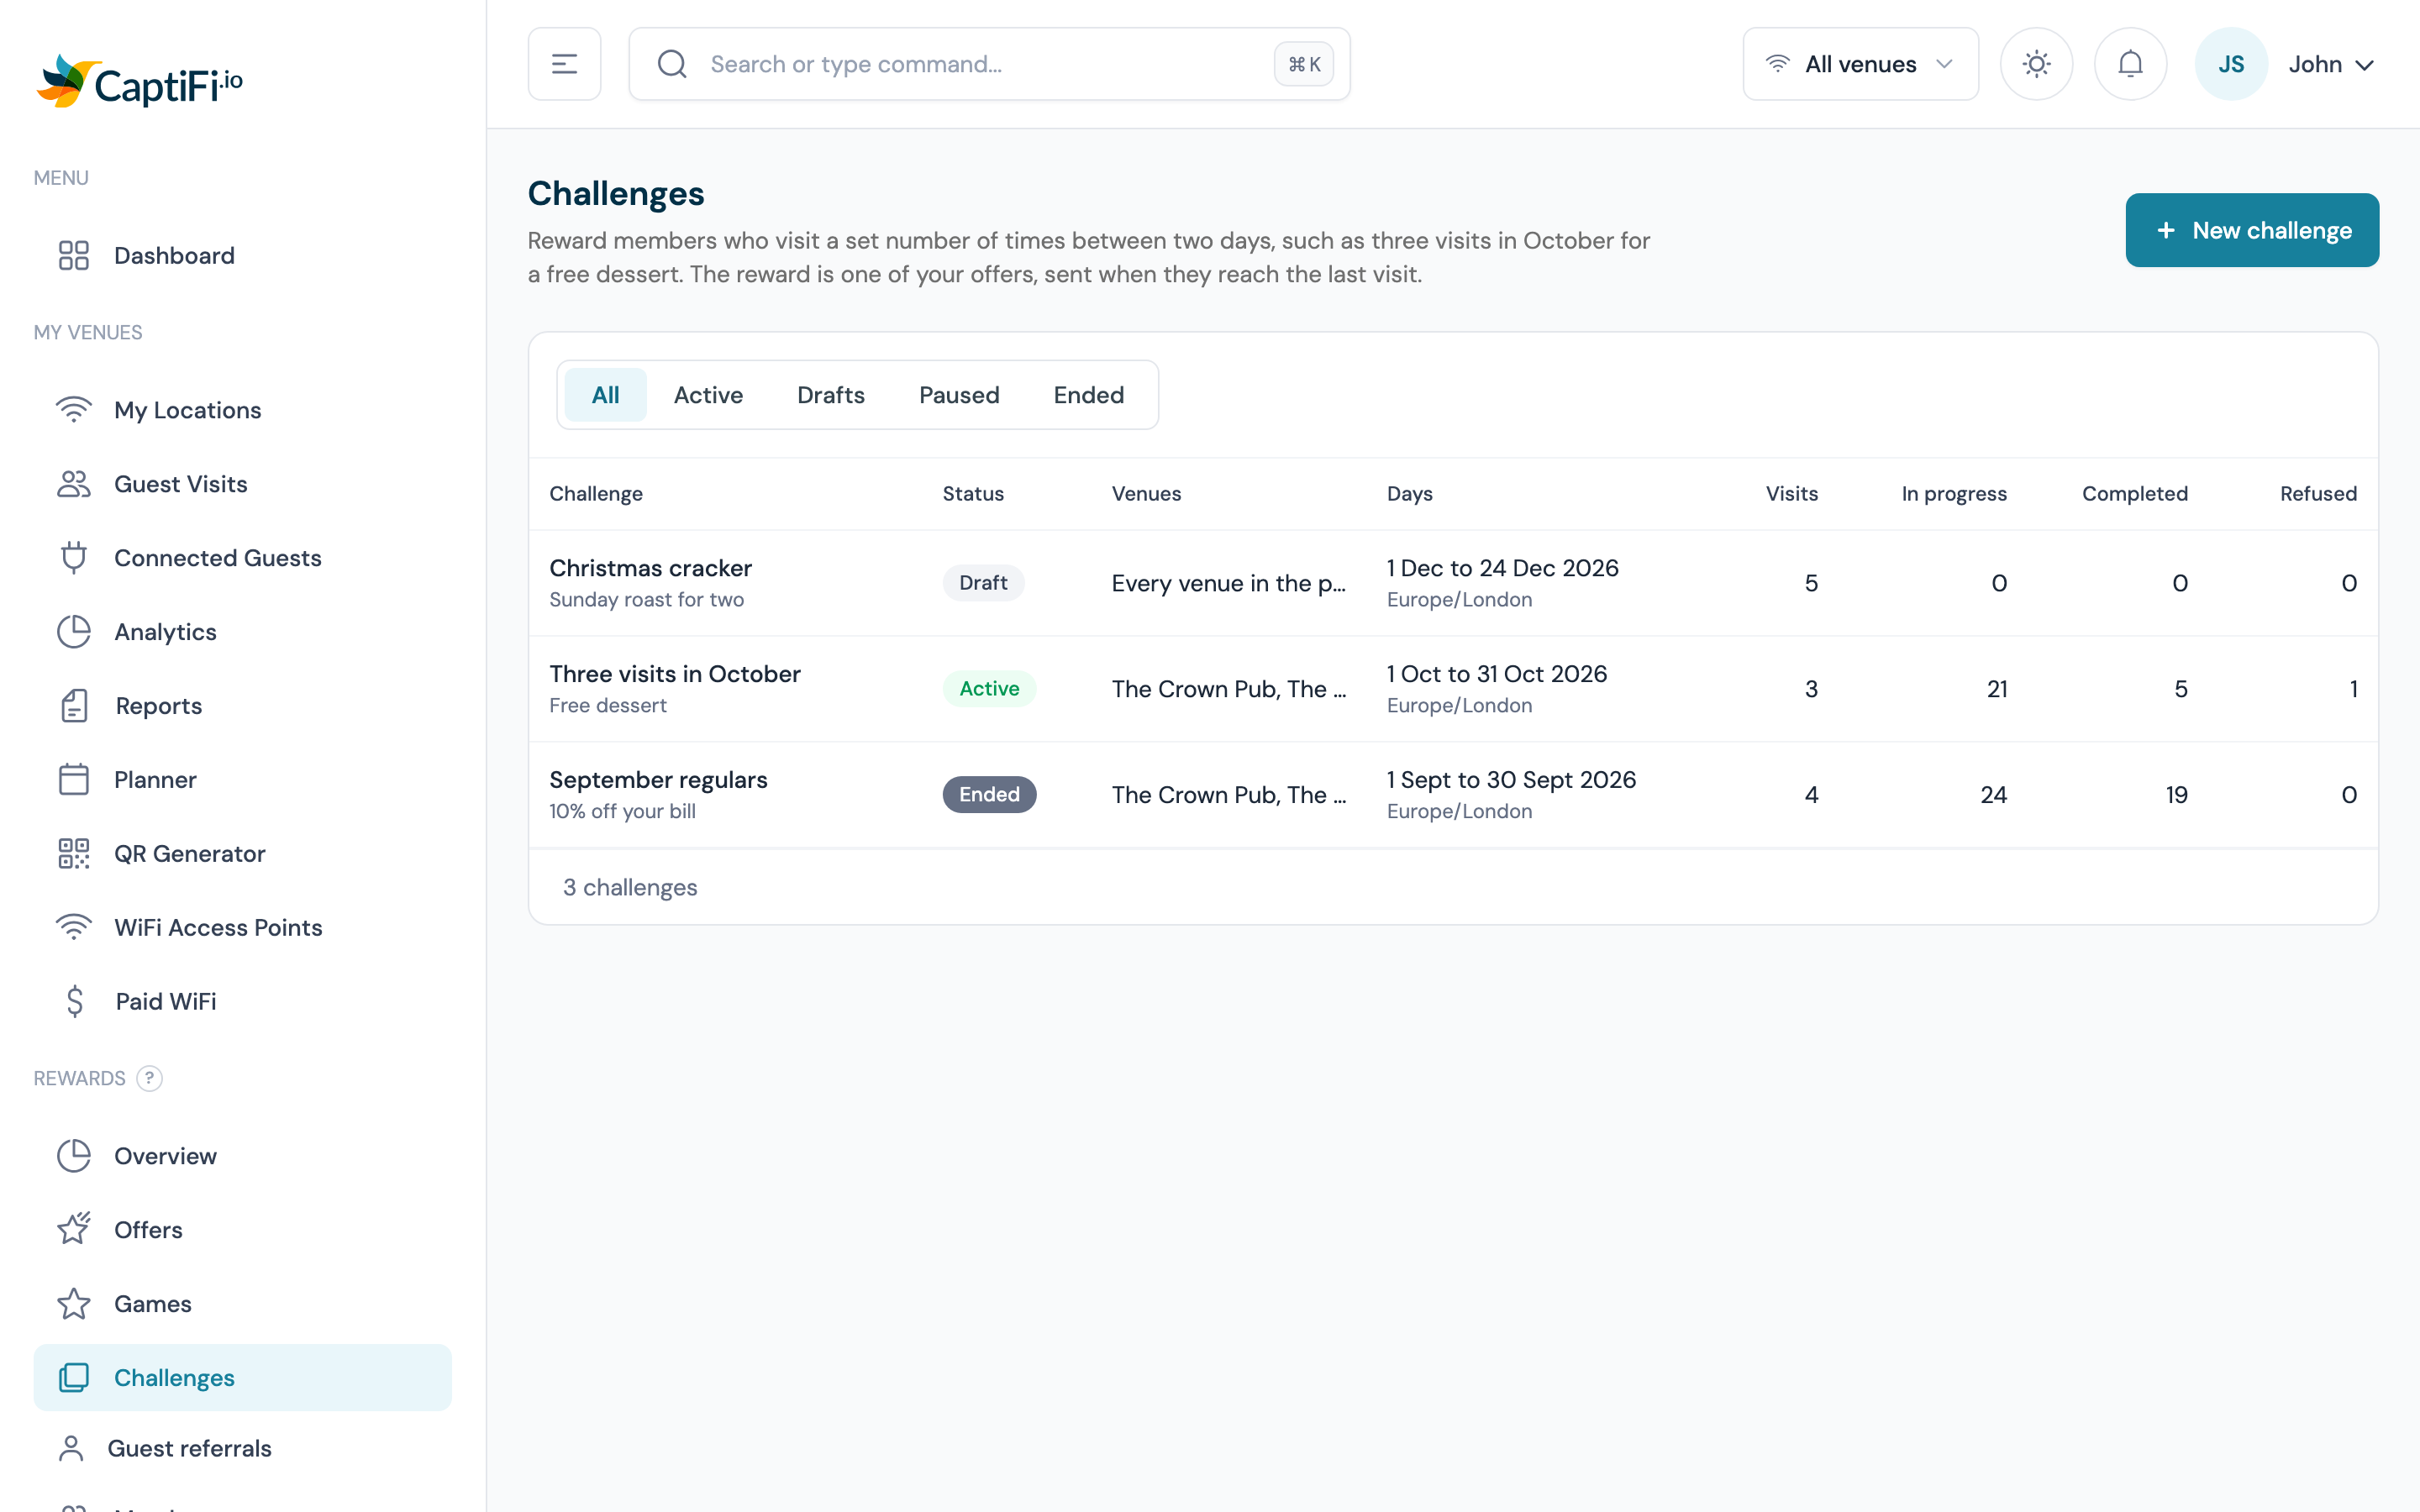Open the Guest referrals menu item
This screenshot has width=2420, height=1512.
click(x=242, y=1448)
